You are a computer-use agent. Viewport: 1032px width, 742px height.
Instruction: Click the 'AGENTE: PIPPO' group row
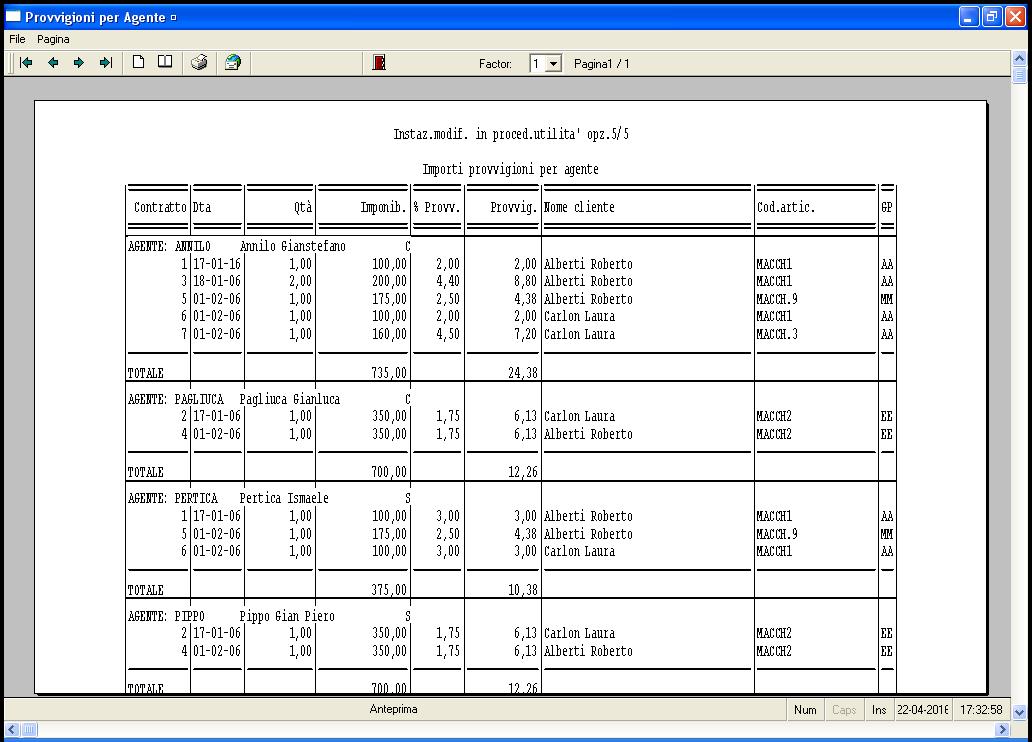click(x=269, y=616)
